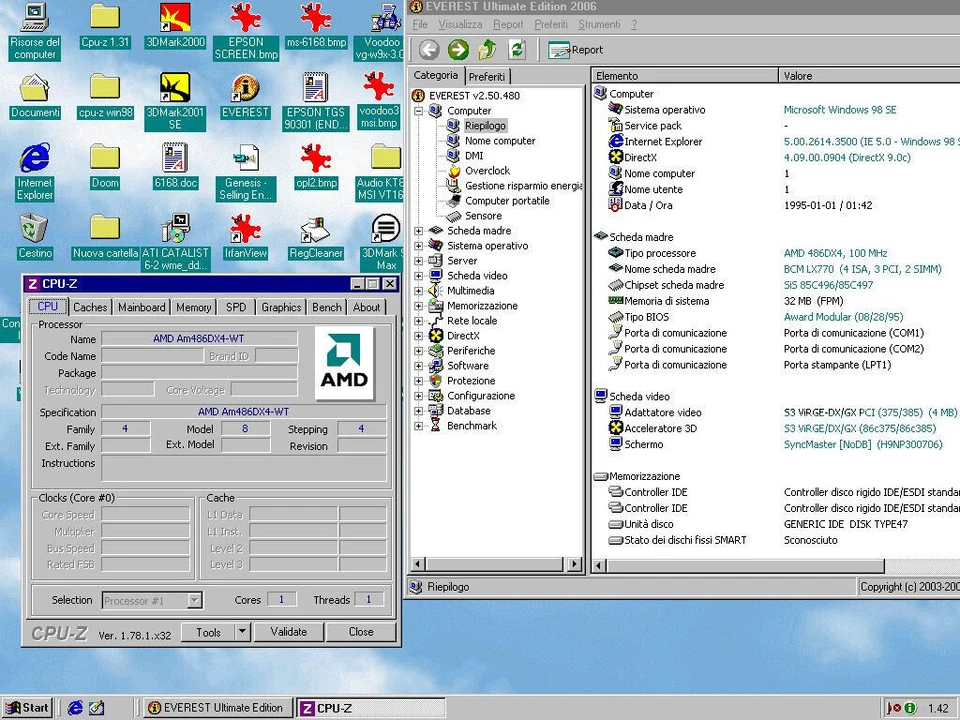Expand the Scheda madre tree node
This screenshot has width=960, height=720.
pos(419,231)
